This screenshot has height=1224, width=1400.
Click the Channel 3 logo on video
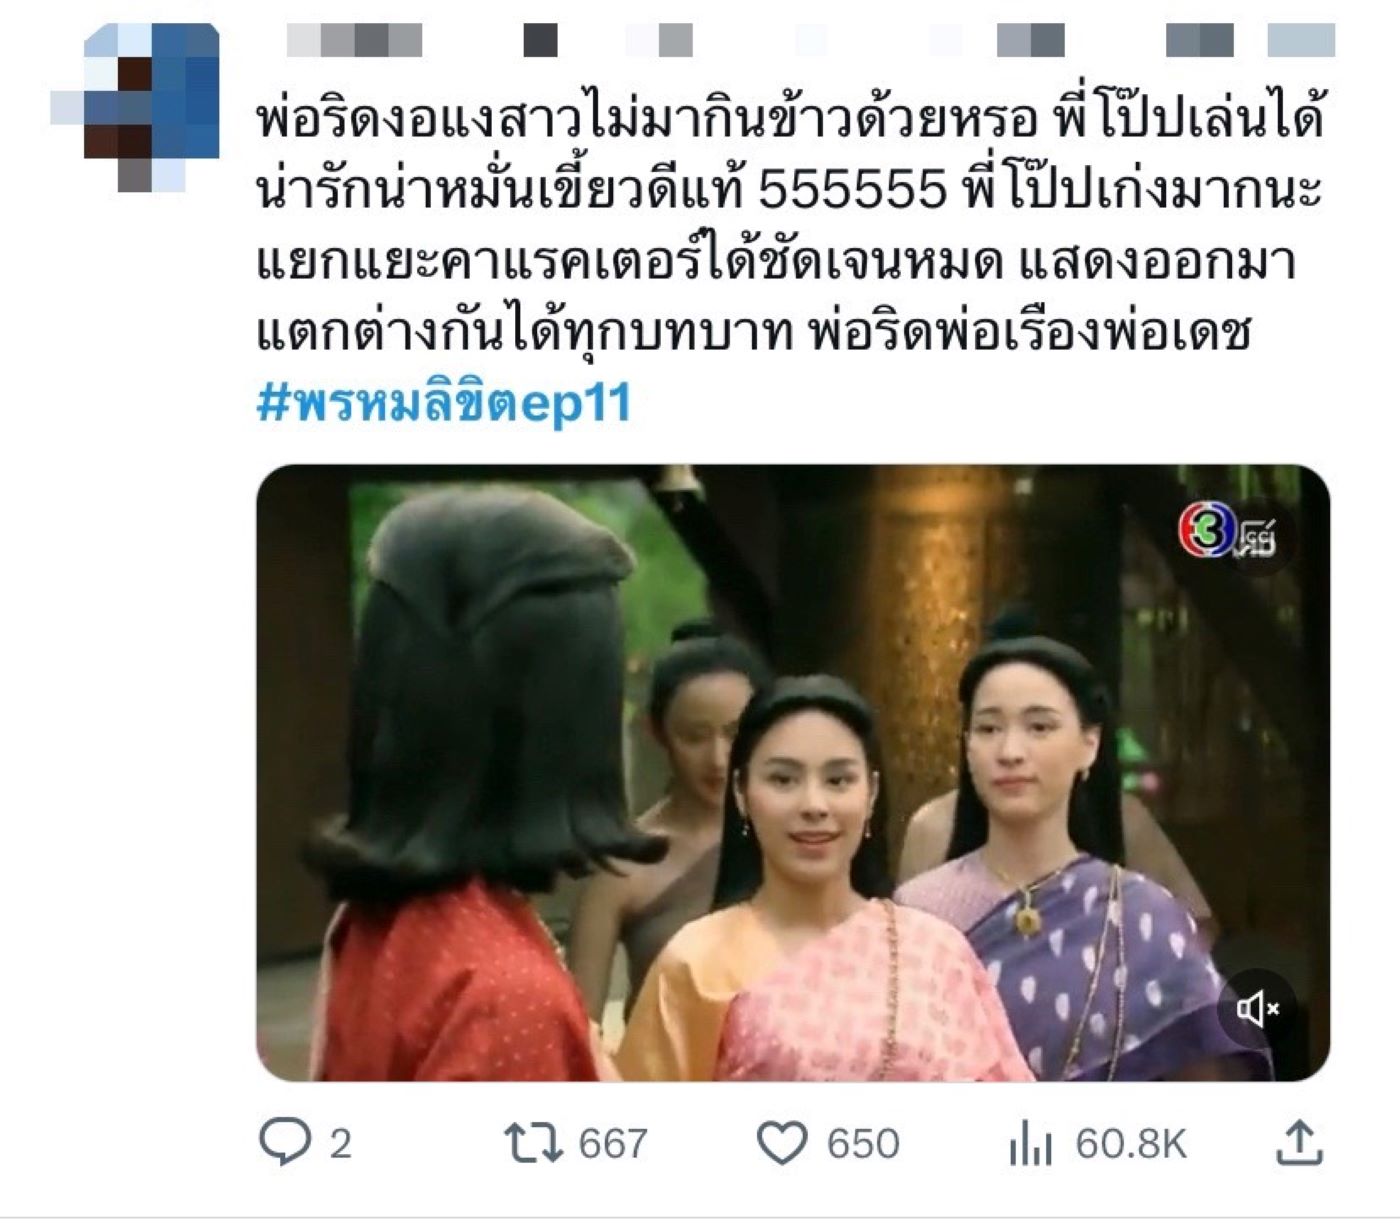[1228, 532]
